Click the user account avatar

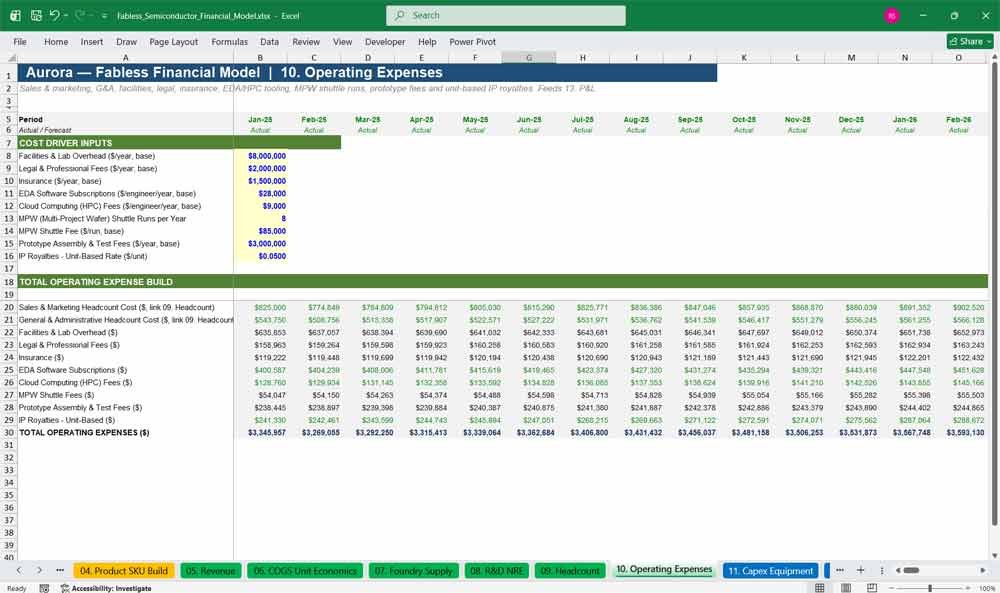pos(892,15)
